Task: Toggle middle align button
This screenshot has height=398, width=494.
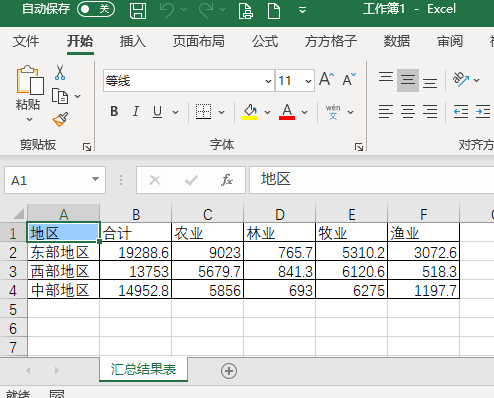Action: coord(408,80)
